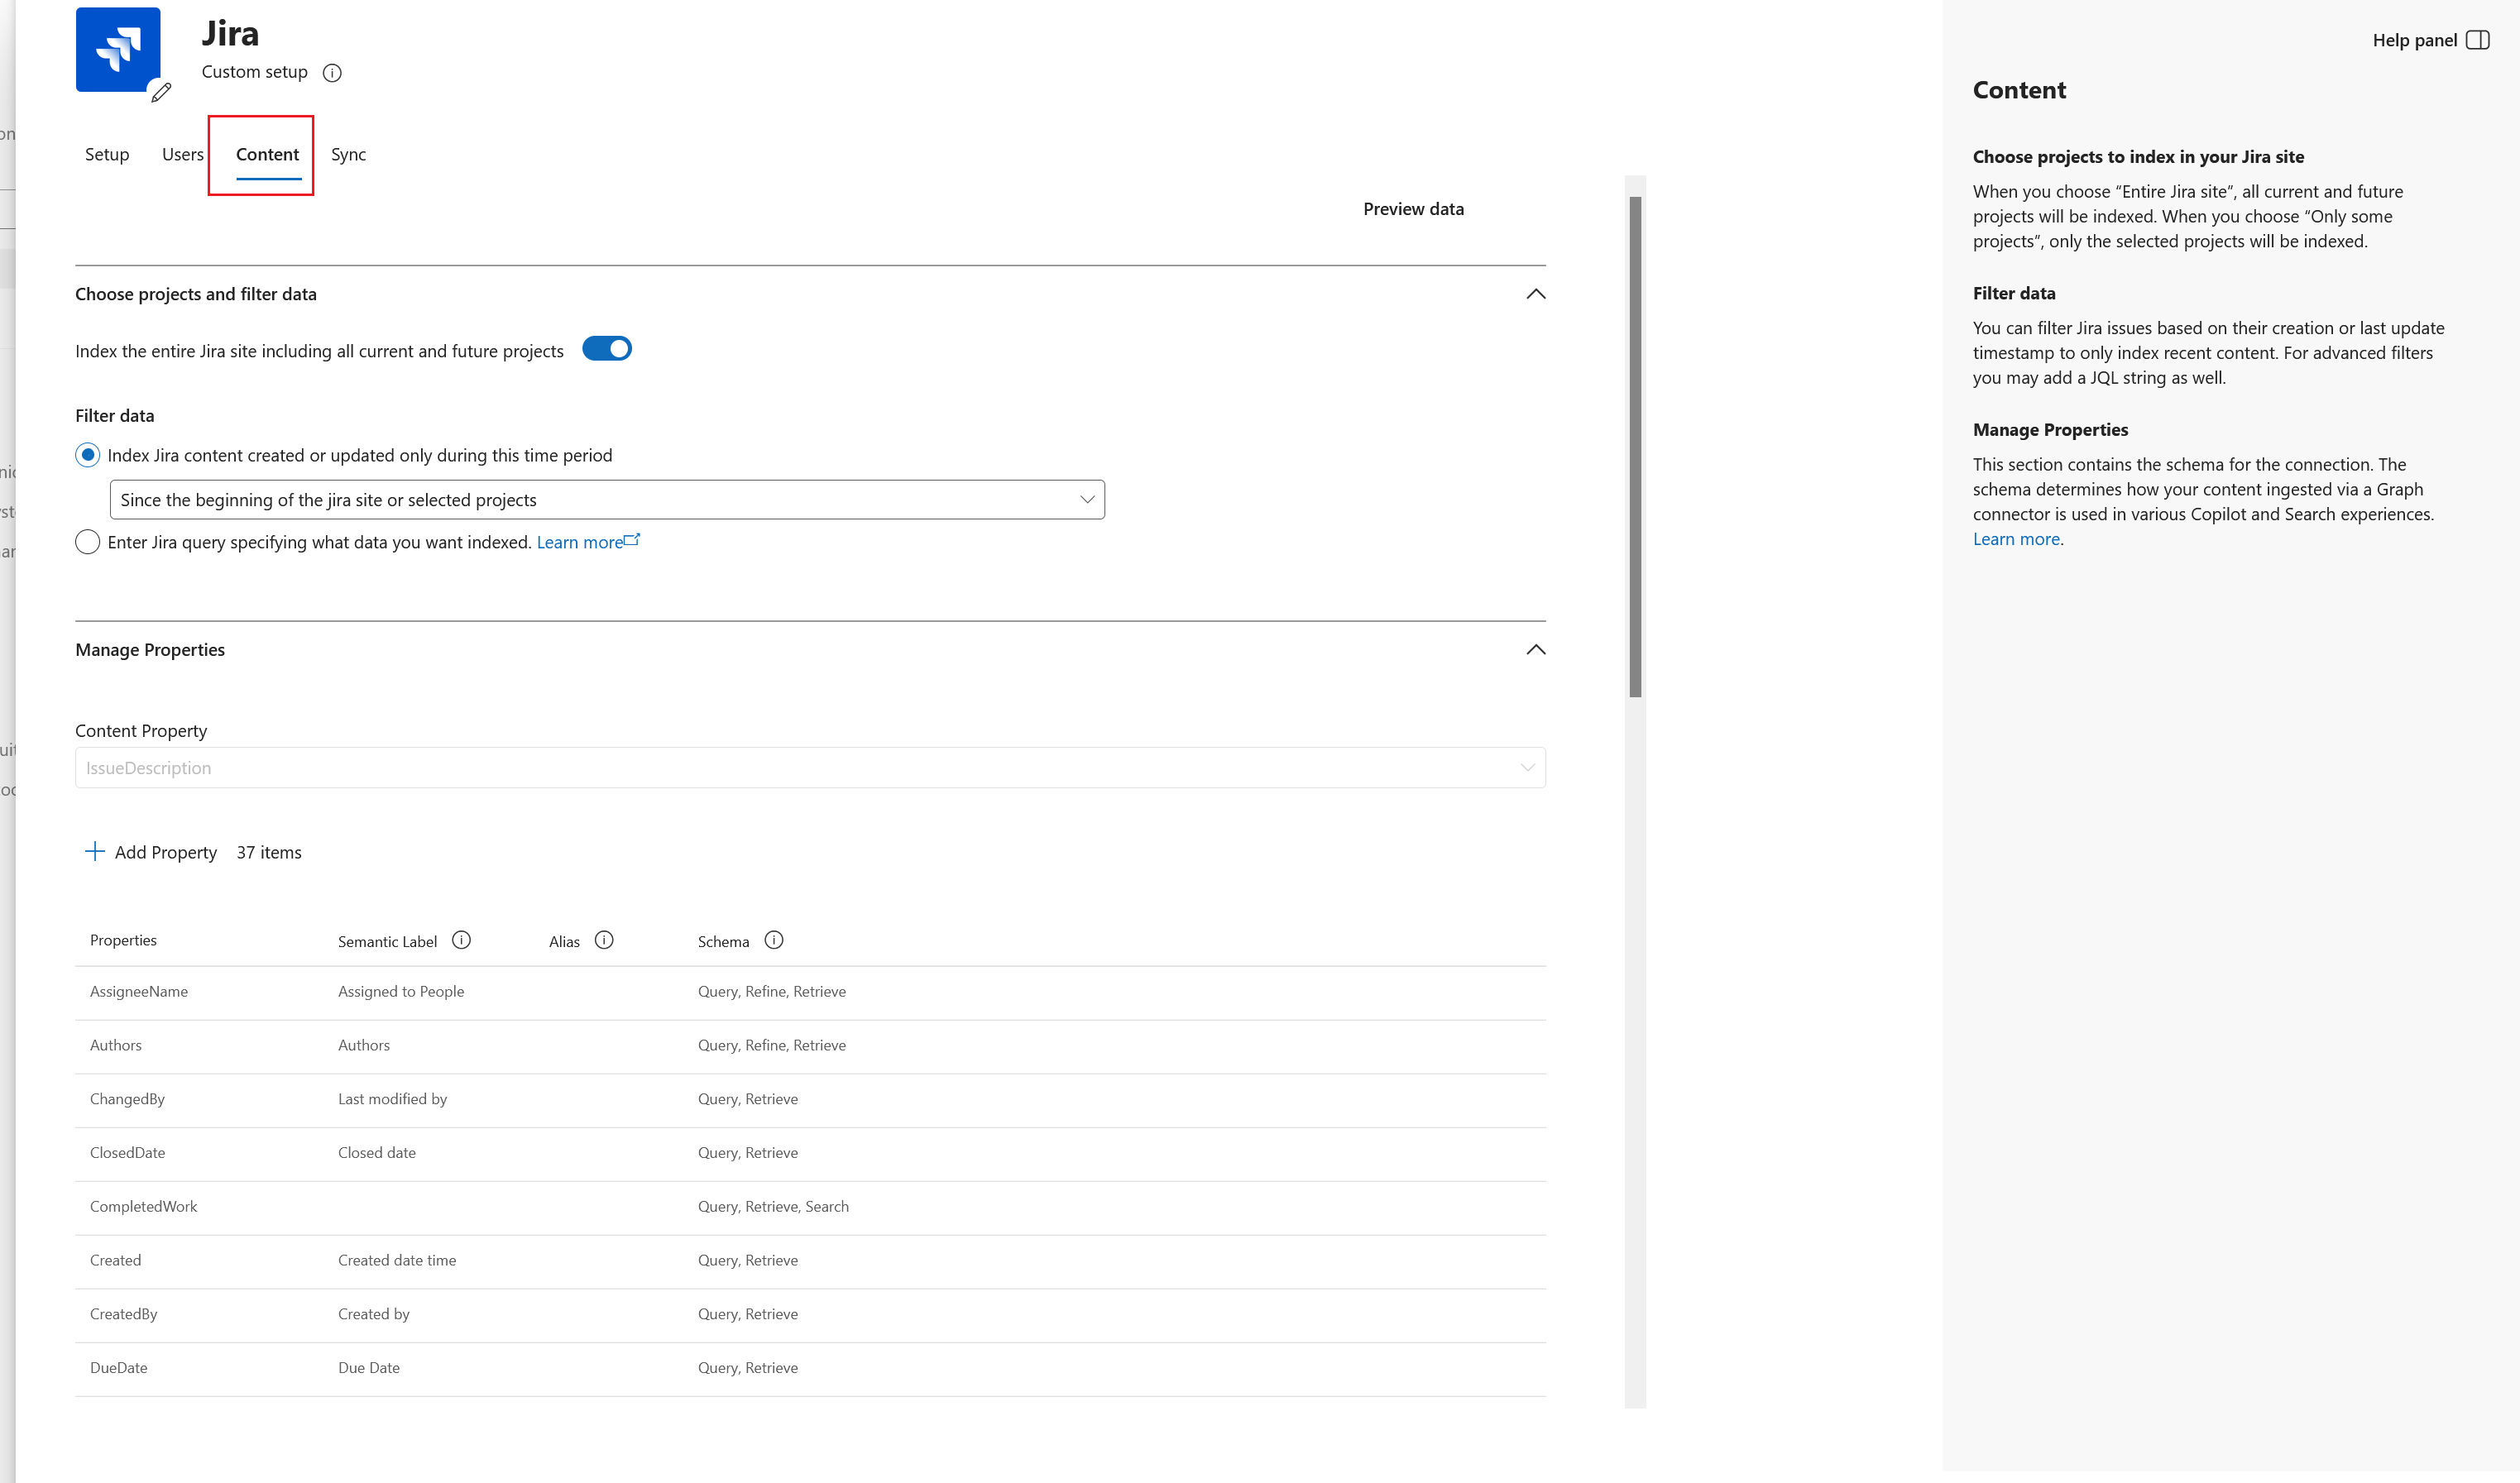Switch to the Users tab
The width and height of the screenshot is (2520, 1483).
point(183,154)
